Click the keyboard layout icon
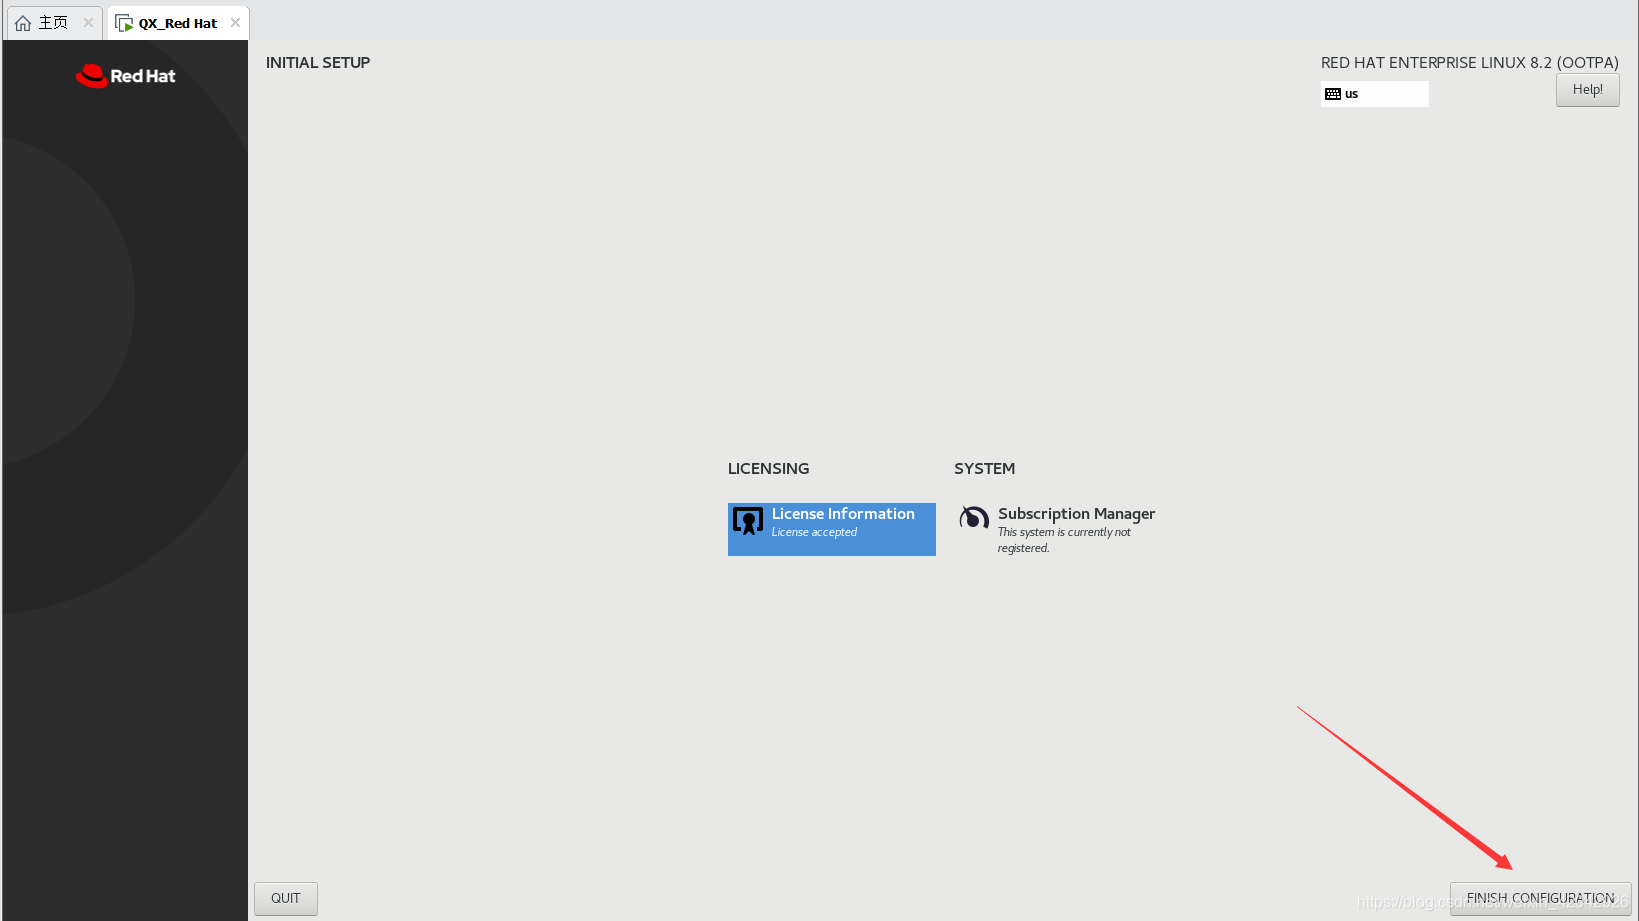The width and height of the screenshot is (1639, 921). pyautogui.click(x=1333, y=94)
